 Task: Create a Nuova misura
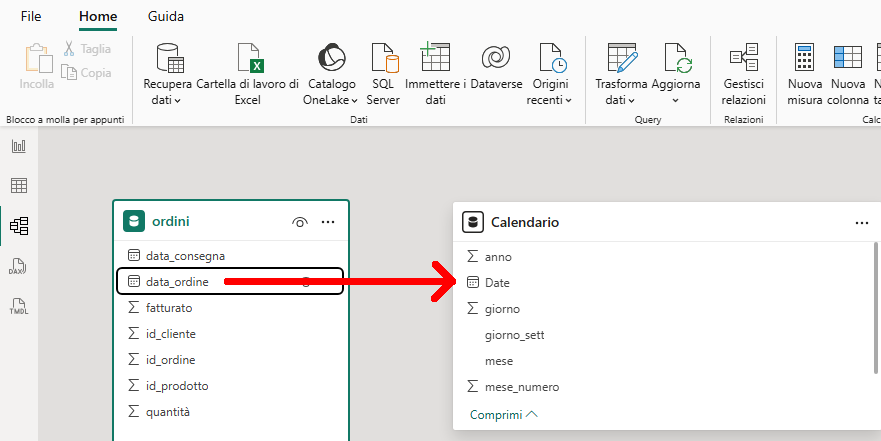point(805,75)
